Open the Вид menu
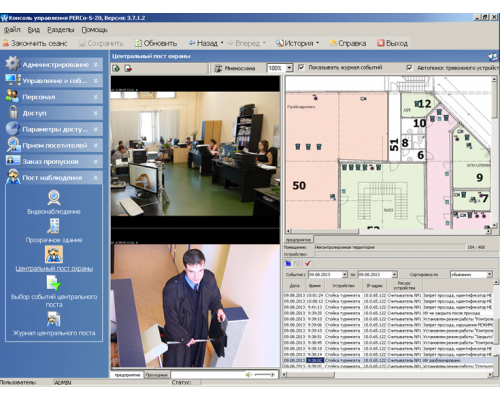The height and width of the screenshot is (400, 500). pyautogui.click(x=33, y=30)
